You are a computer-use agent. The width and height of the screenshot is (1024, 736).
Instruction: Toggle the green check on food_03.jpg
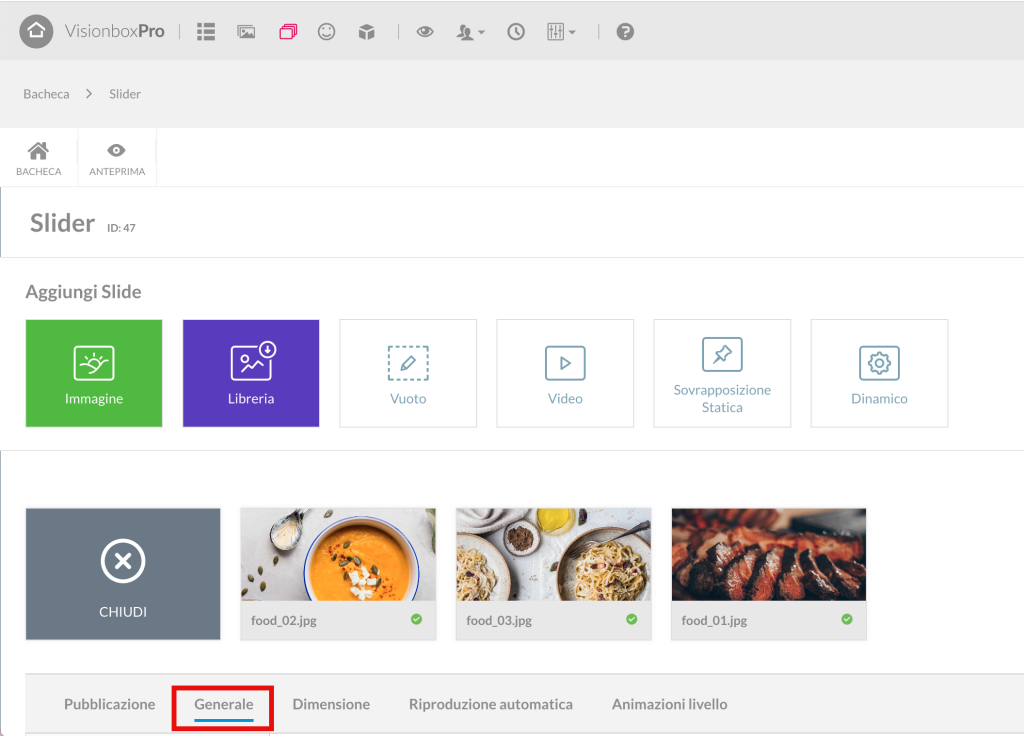click(632, 619)
